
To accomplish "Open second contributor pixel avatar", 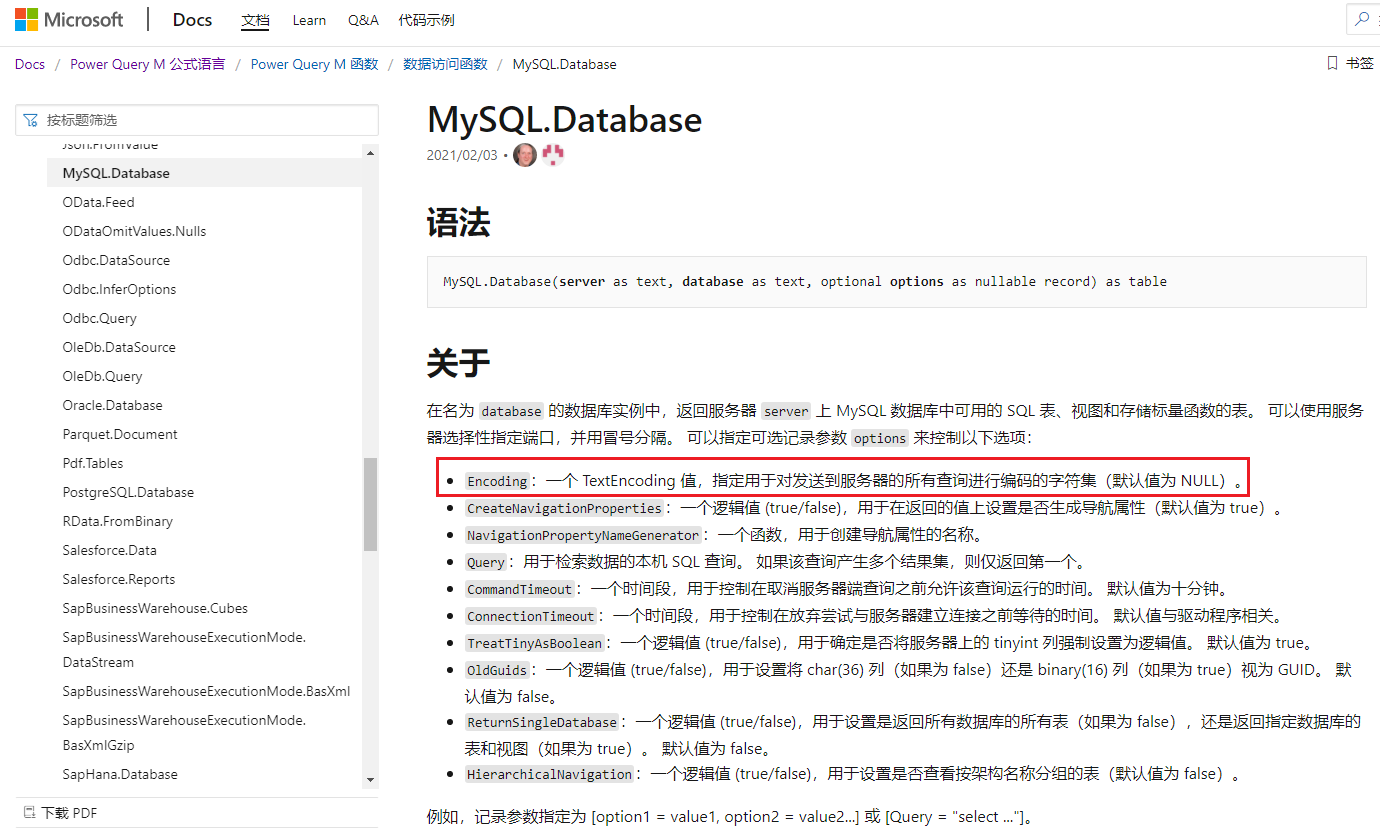I will click(x=553, y=155).
